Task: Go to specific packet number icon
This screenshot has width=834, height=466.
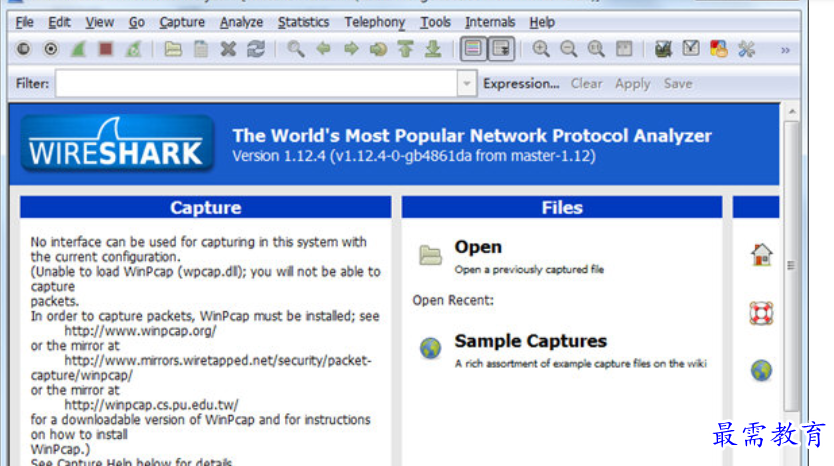Action: coord(378,49)
